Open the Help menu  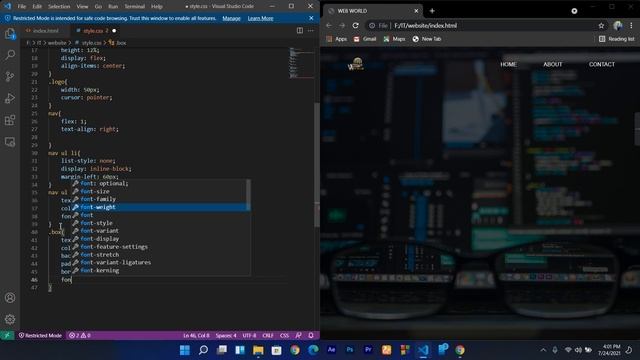click(x=157, y=6)
